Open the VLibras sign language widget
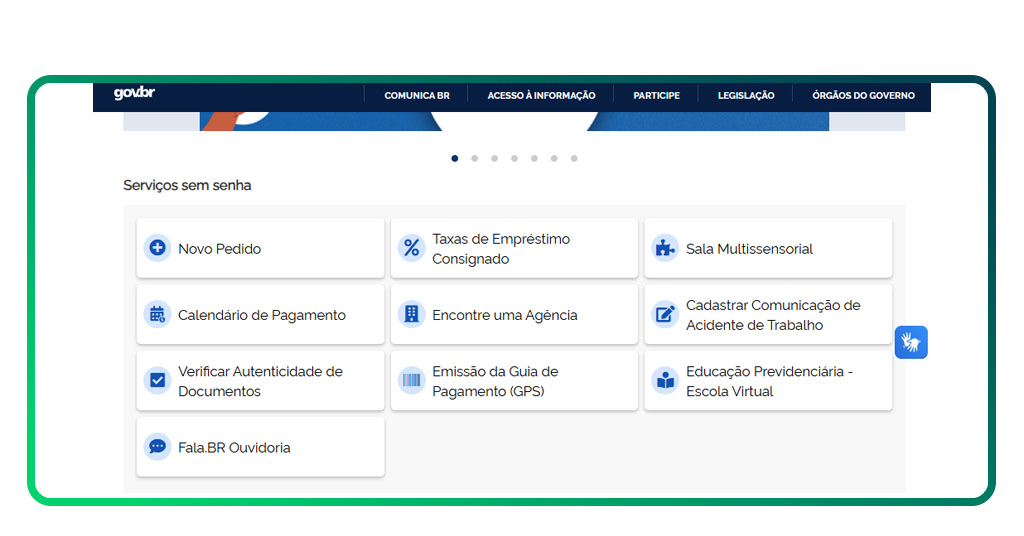This screenshot has height=536, width=1024. (x=911, y=342)
